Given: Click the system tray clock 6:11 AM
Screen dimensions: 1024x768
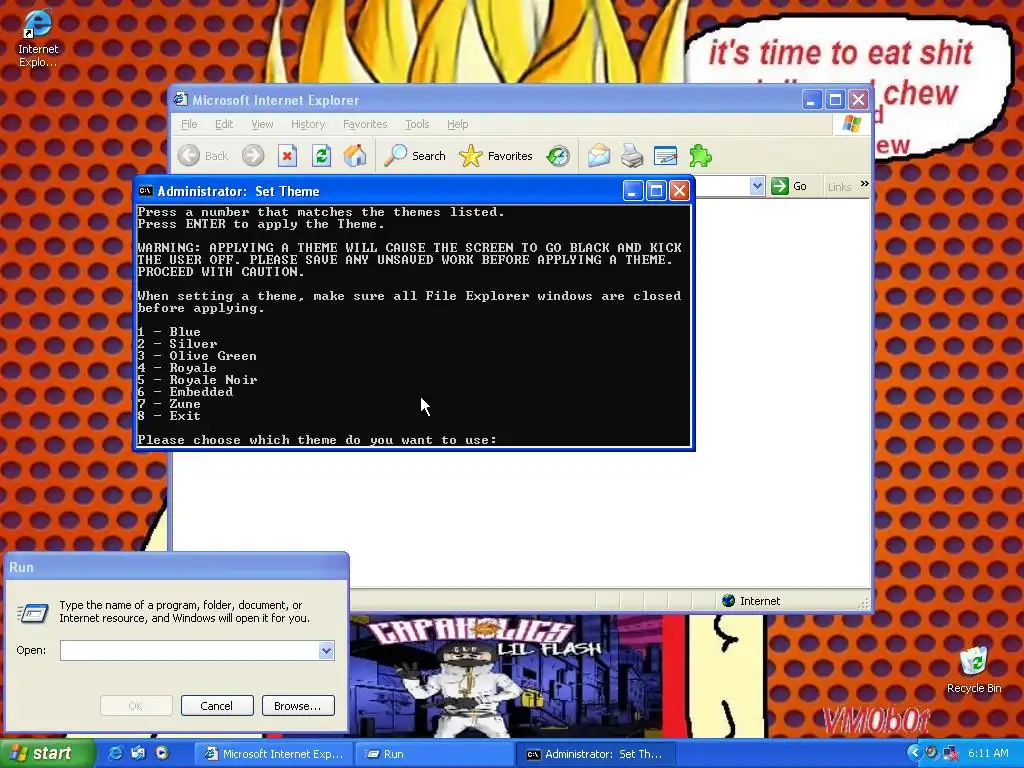Looking at the screenshot, I should point(988,754).
